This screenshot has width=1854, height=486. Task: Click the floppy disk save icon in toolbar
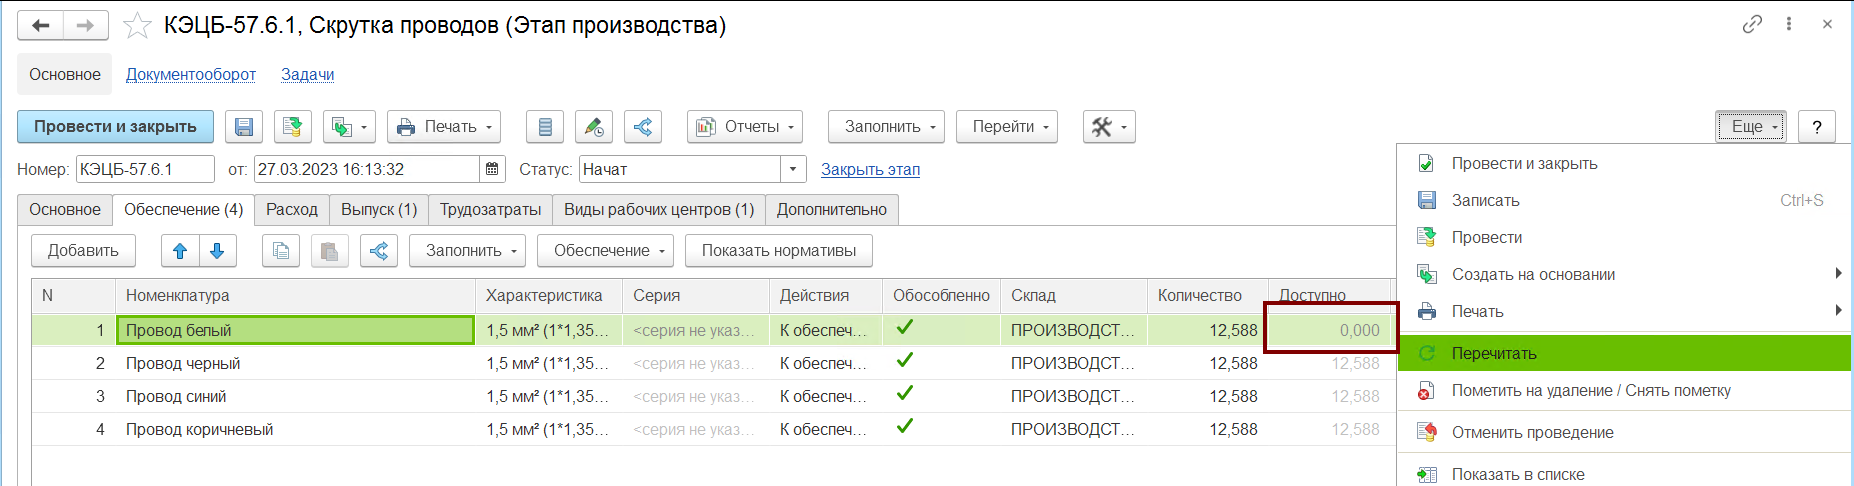243,127
